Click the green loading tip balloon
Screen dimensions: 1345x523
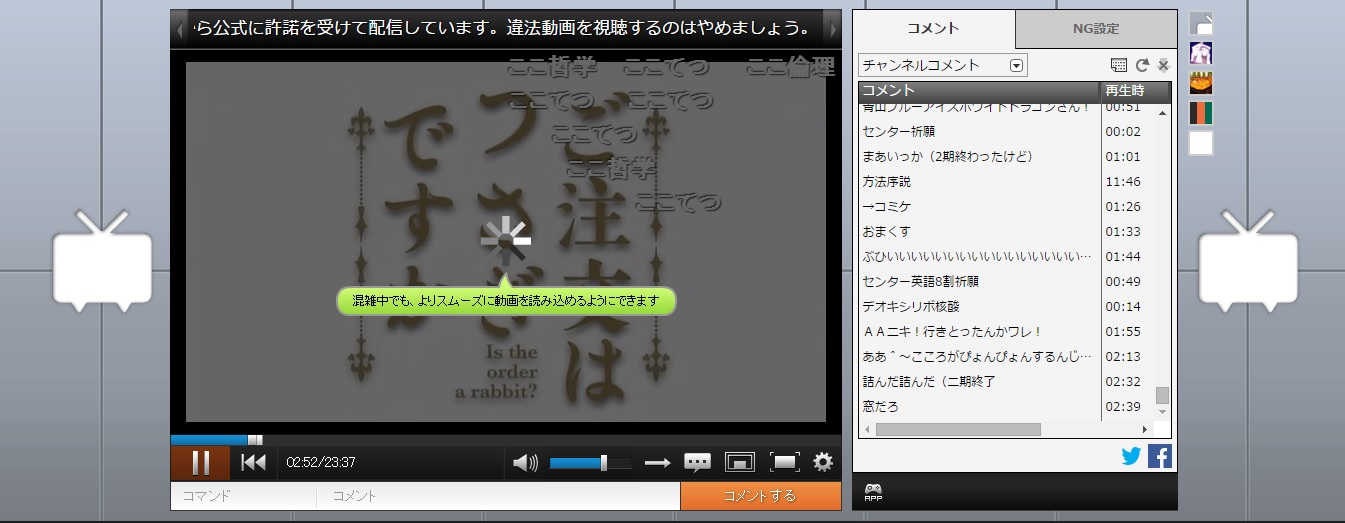507,300
